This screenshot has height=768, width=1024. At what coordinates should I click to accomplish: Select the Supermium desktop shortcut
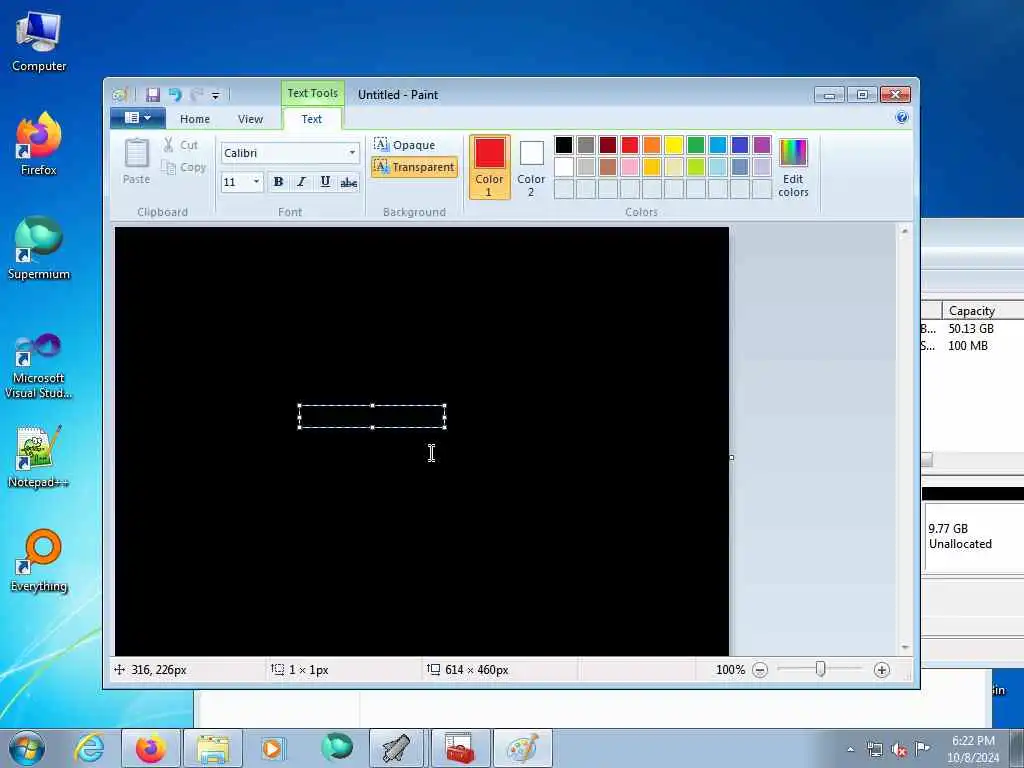click(x=39, y=249)
